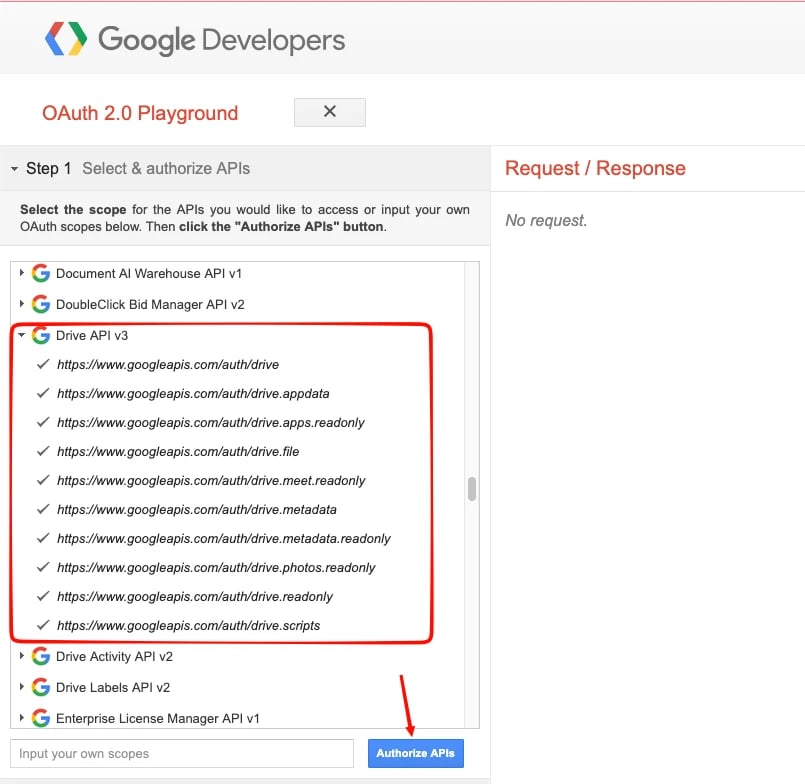
Task: Click the auth/drive.metadata.readonly scope URL text
Action: [224, 539]
